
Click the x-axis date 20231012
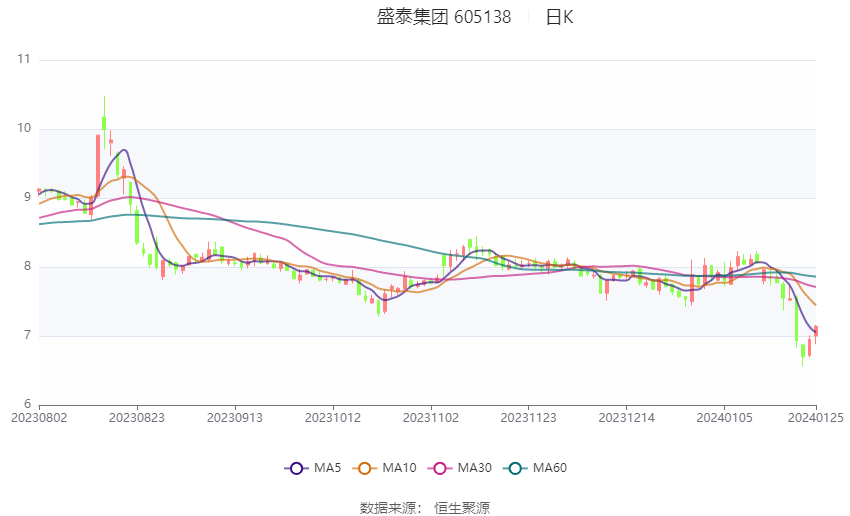click(x=333, y=418)
